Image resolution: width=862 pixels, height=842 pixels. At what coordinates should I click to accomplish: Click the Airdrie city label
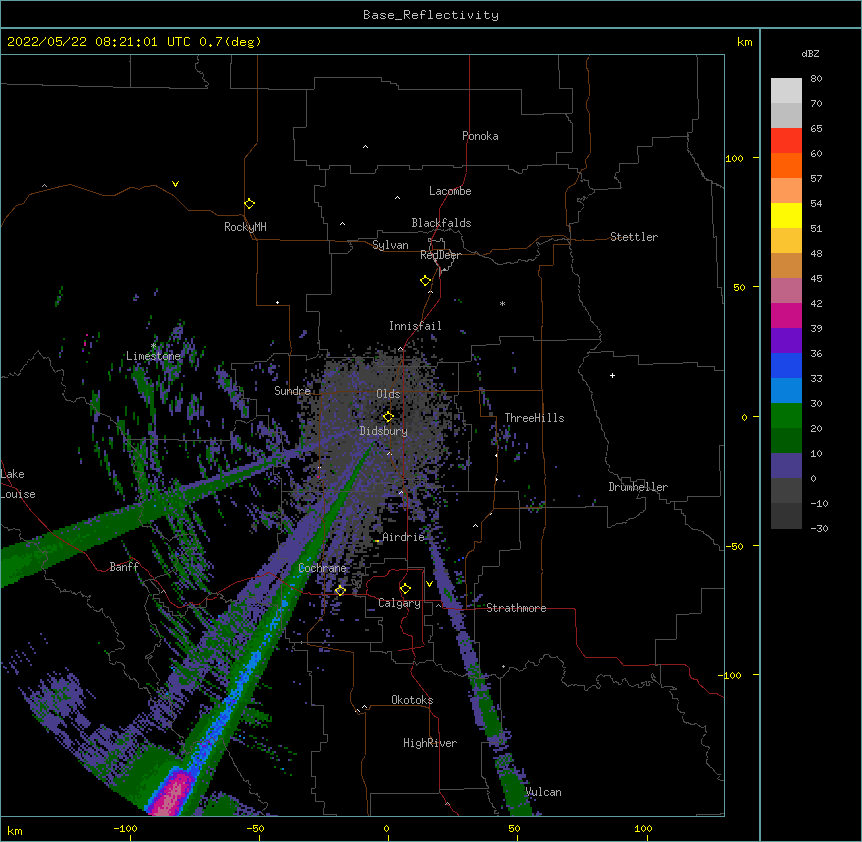click(403, 537)
